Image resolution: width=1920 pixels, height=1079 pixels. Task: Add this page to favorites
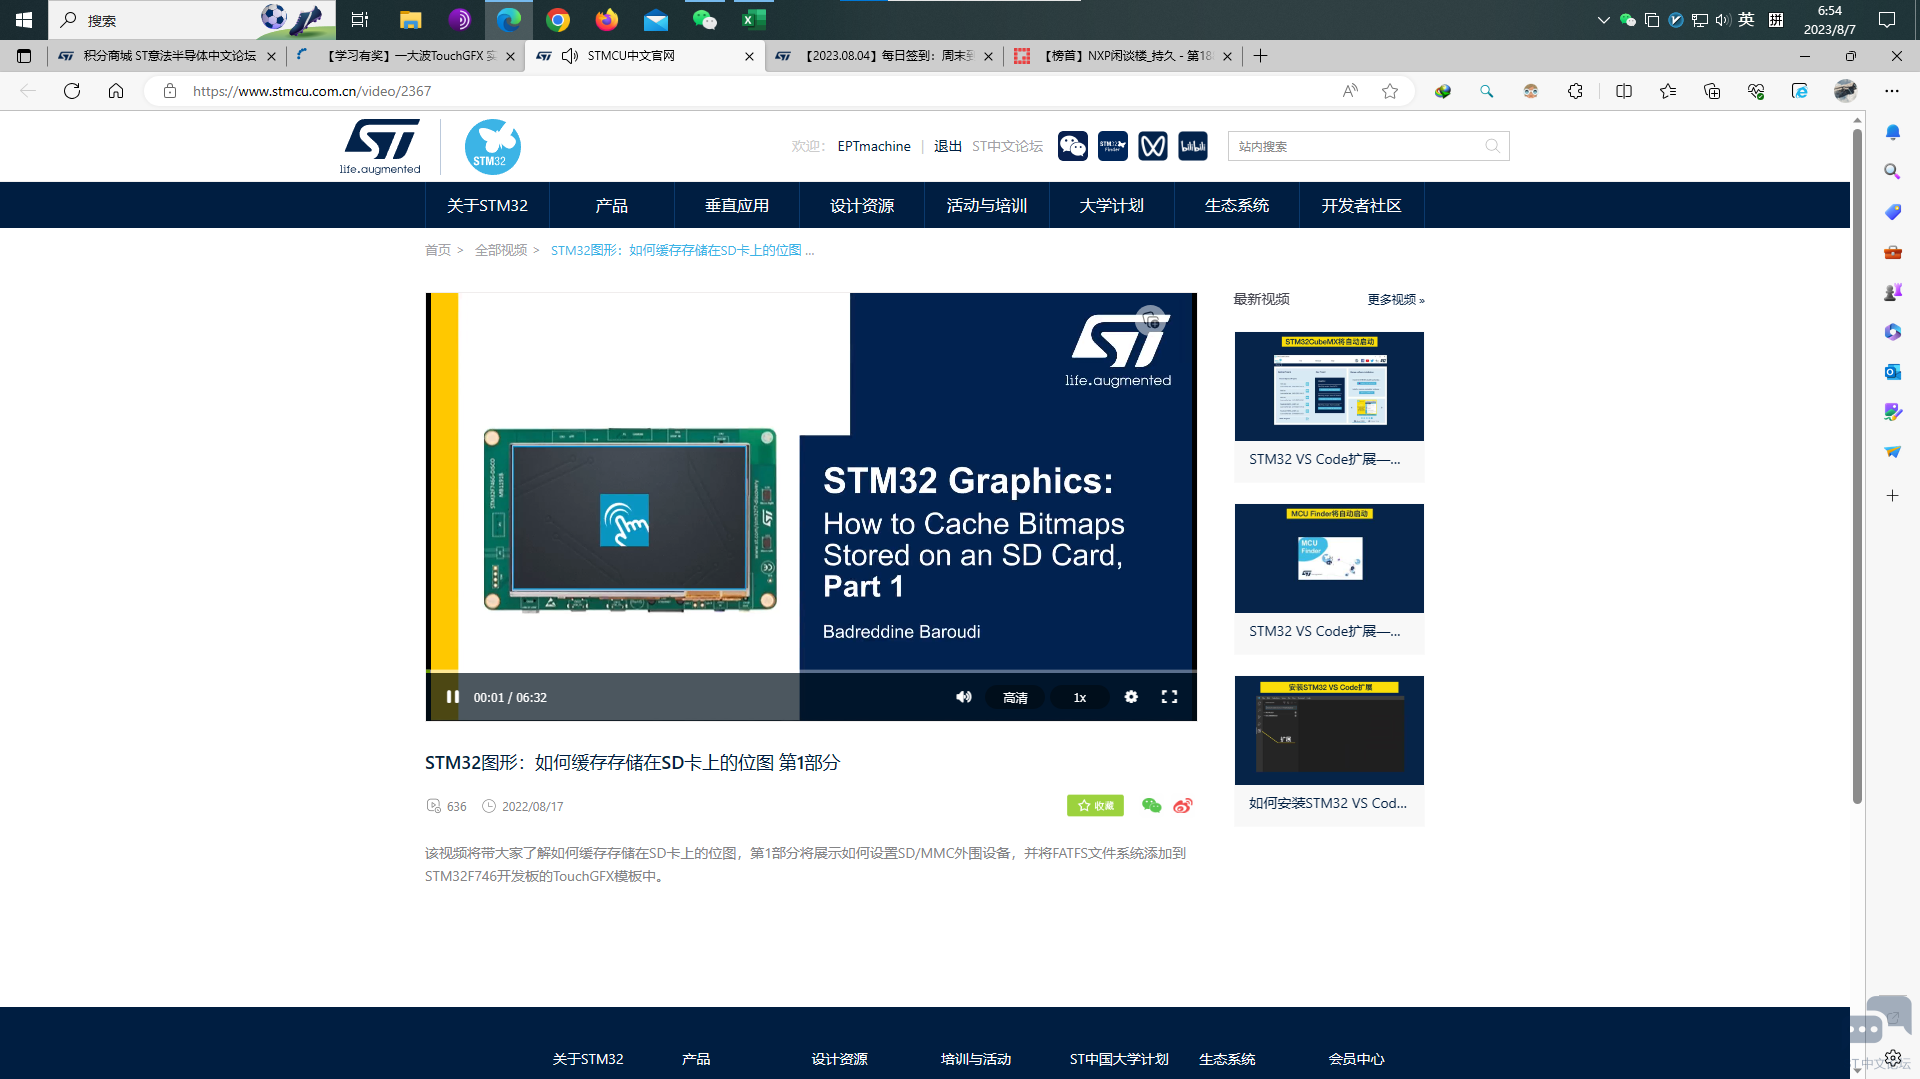1390,91
